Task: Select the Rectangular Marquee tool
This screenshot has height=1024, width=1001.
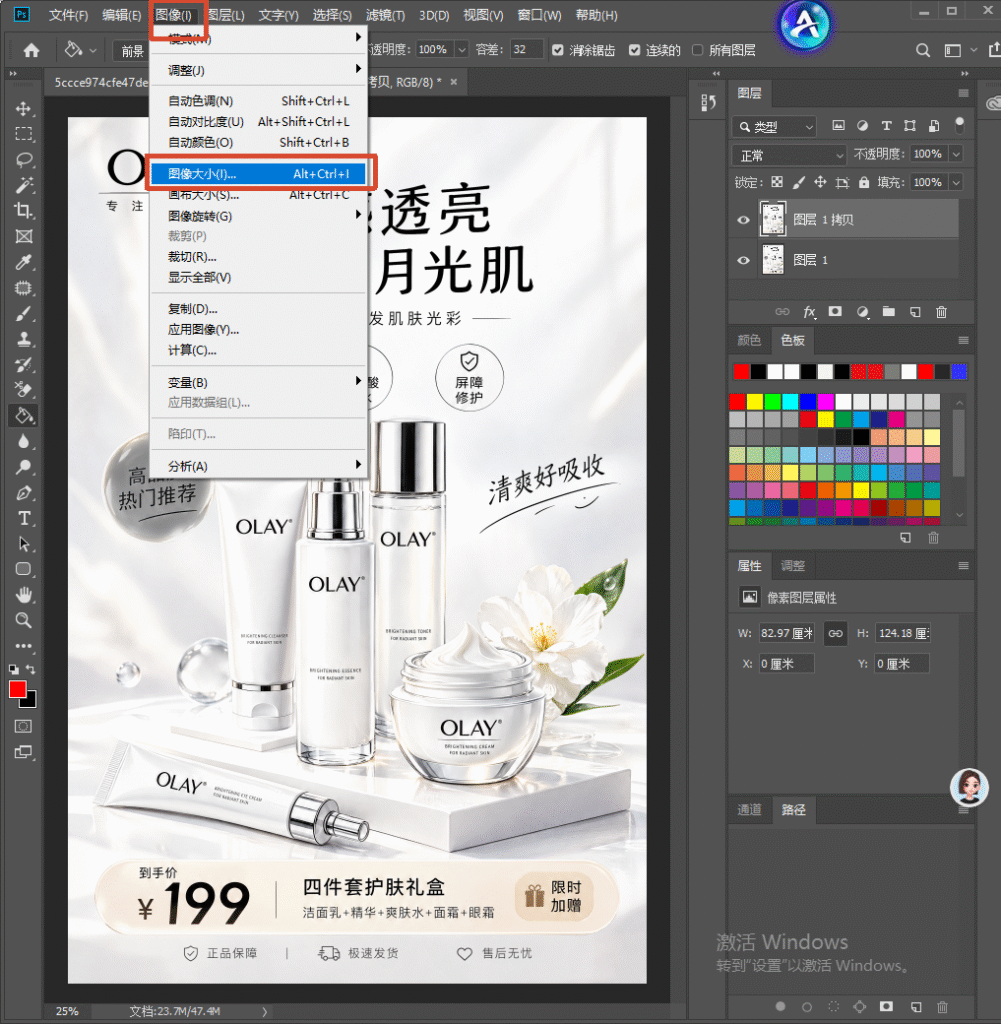Action: pos(24,134)
